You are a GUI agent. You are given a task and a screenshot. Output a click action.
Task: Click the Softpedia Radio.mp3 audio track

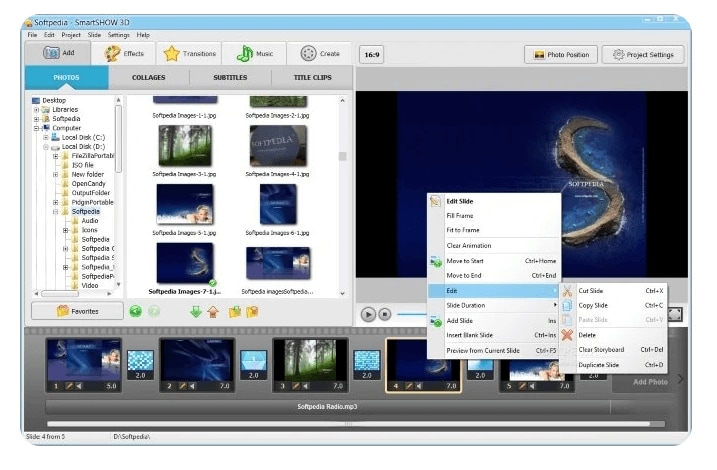(x=327, y=406)
